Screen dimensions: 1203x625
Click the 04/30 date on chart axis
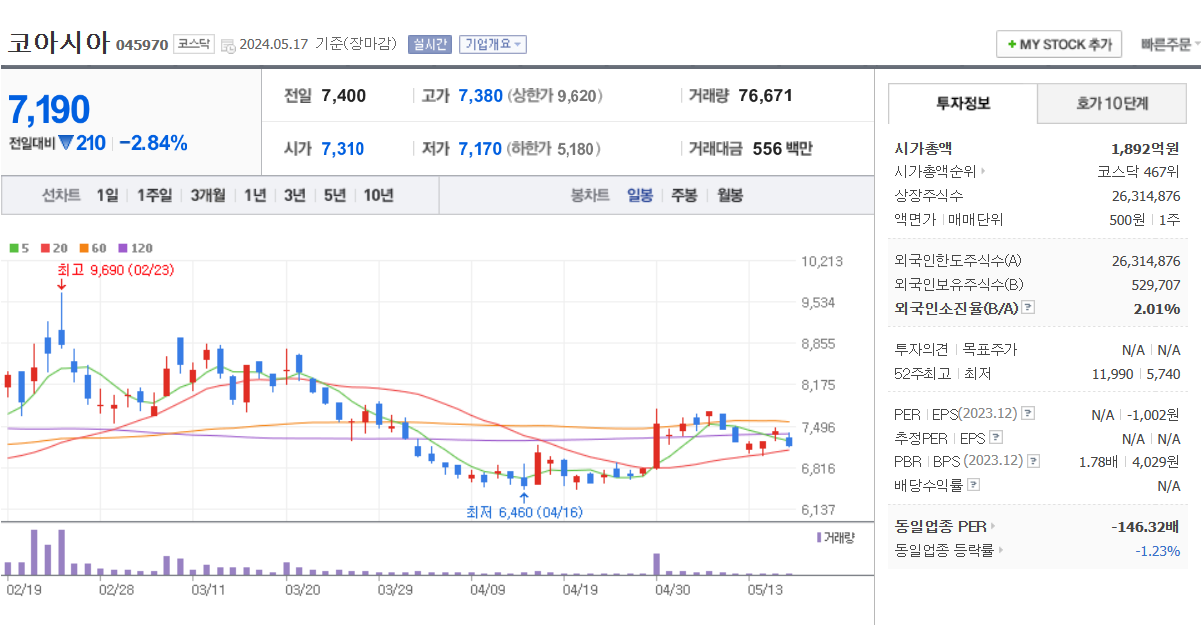671,590
